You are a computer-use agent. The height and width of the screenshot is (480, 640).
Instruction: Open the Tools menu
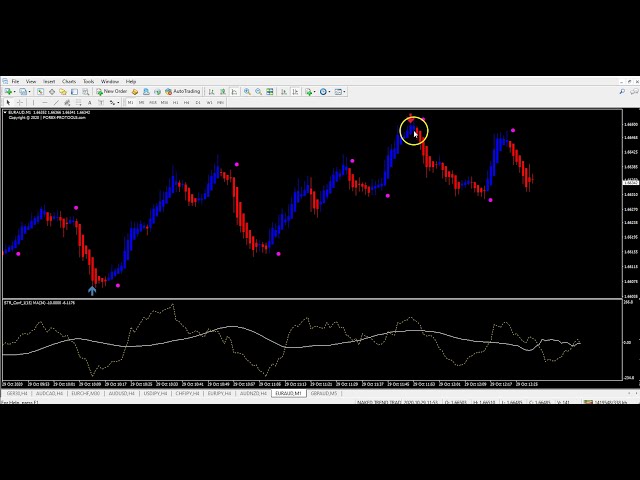tap(89, 81)
